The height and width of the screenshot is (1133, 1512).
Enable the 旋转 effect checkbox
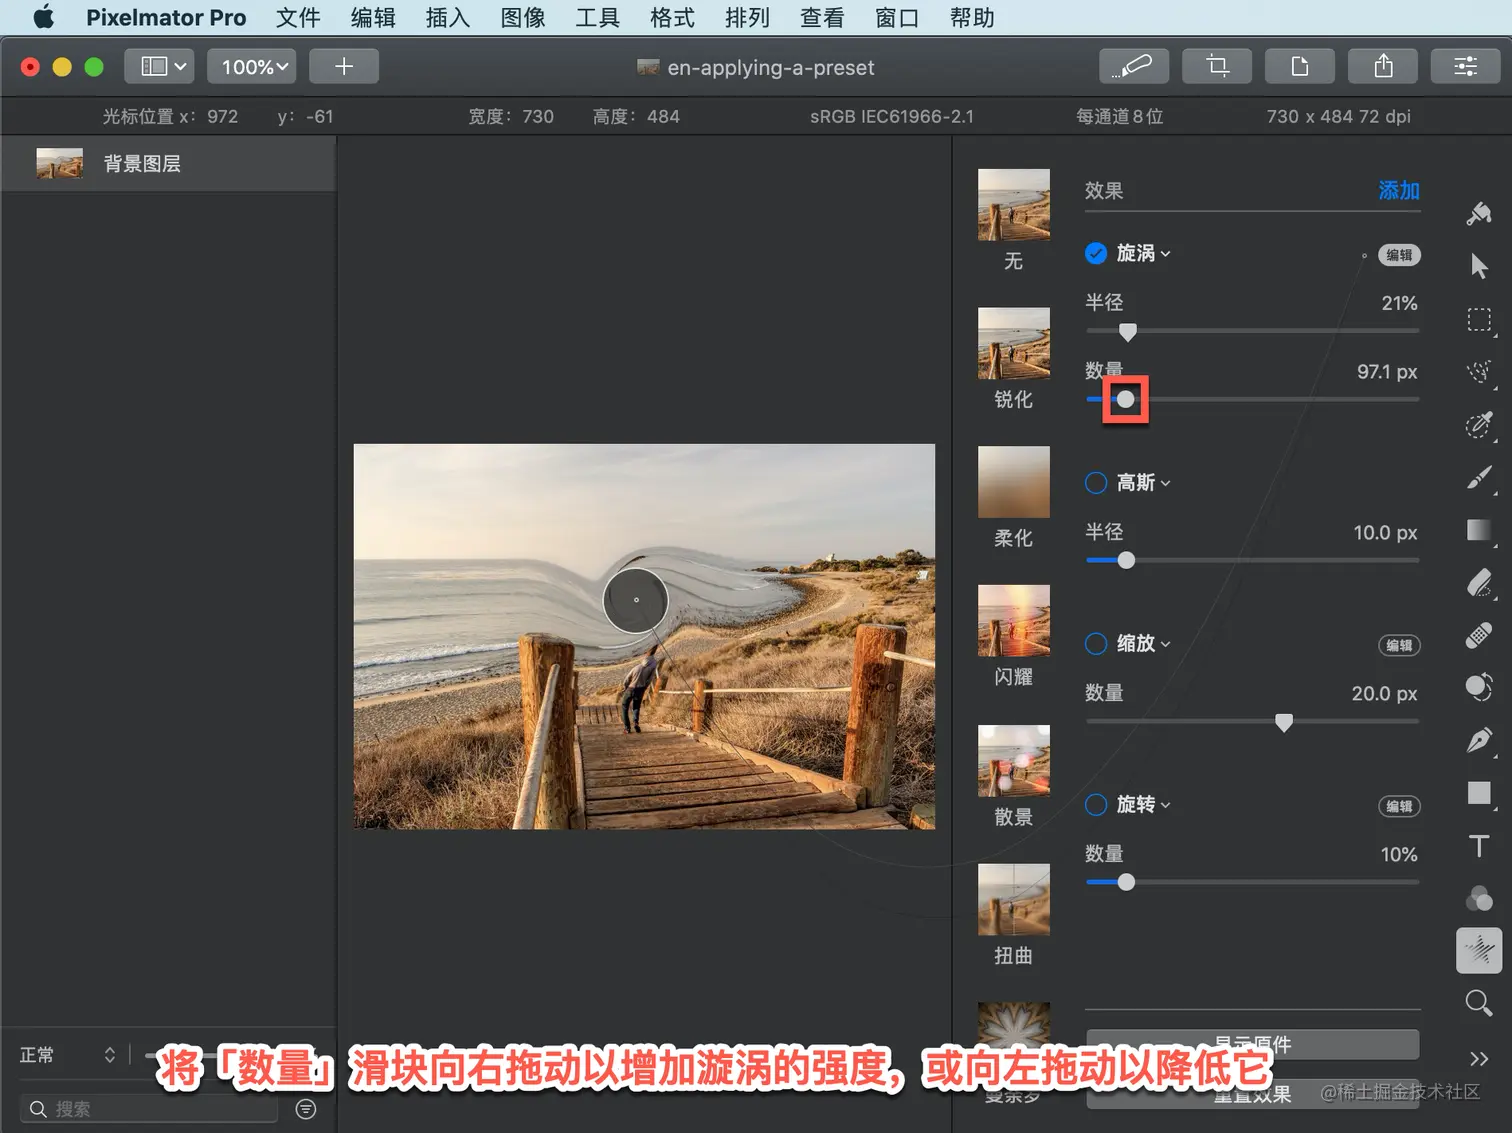[1096, 804]
